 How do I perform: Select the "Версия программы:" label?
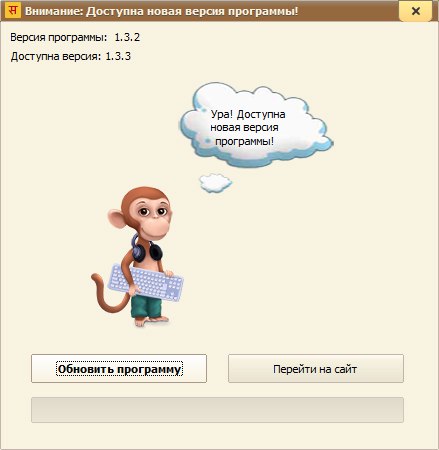coord(59,37)
